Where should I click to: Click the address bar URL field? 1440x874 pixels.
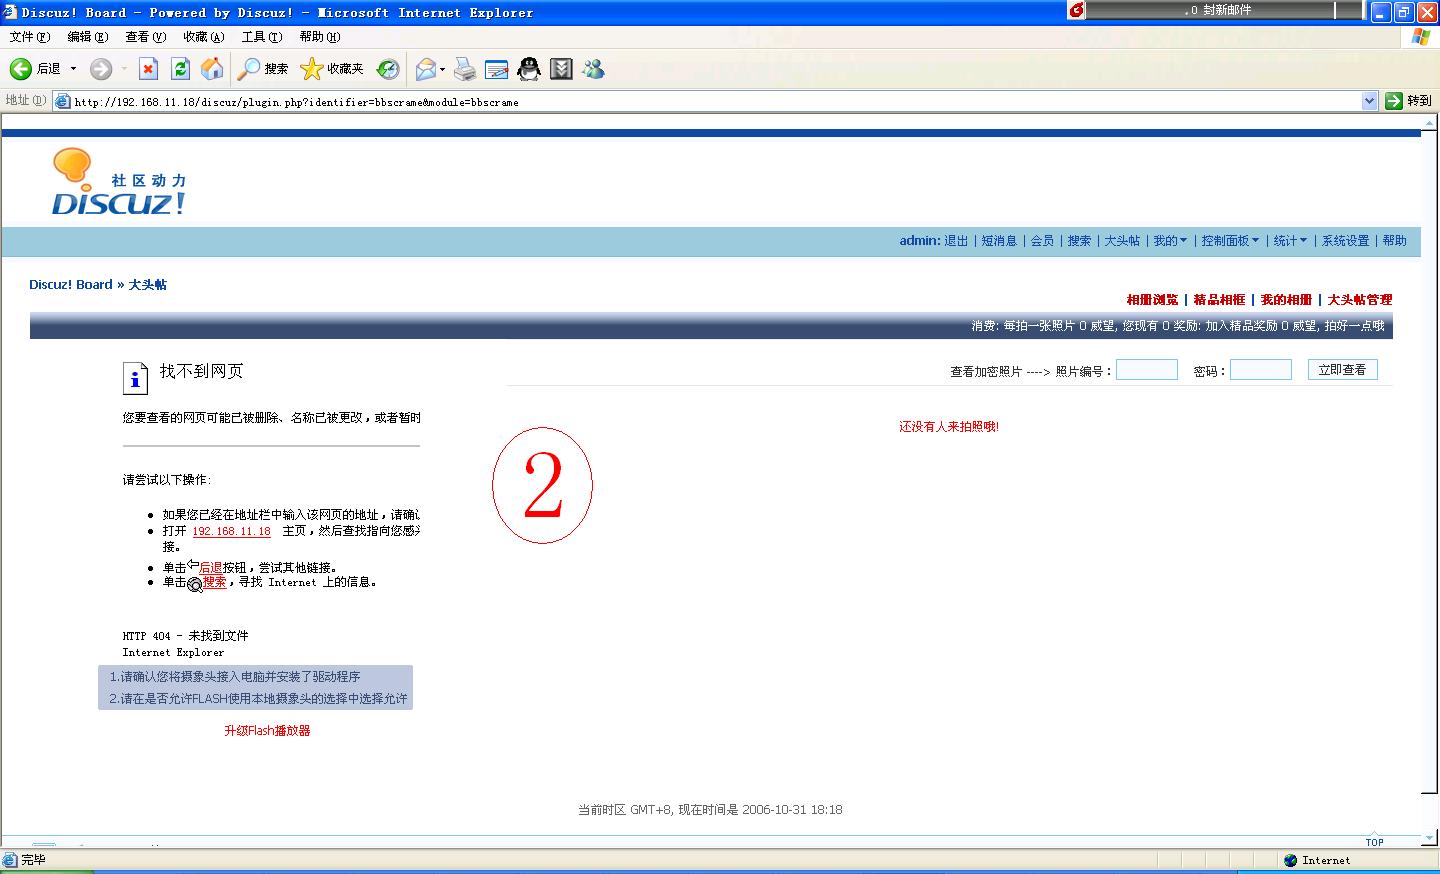point(715,101)
